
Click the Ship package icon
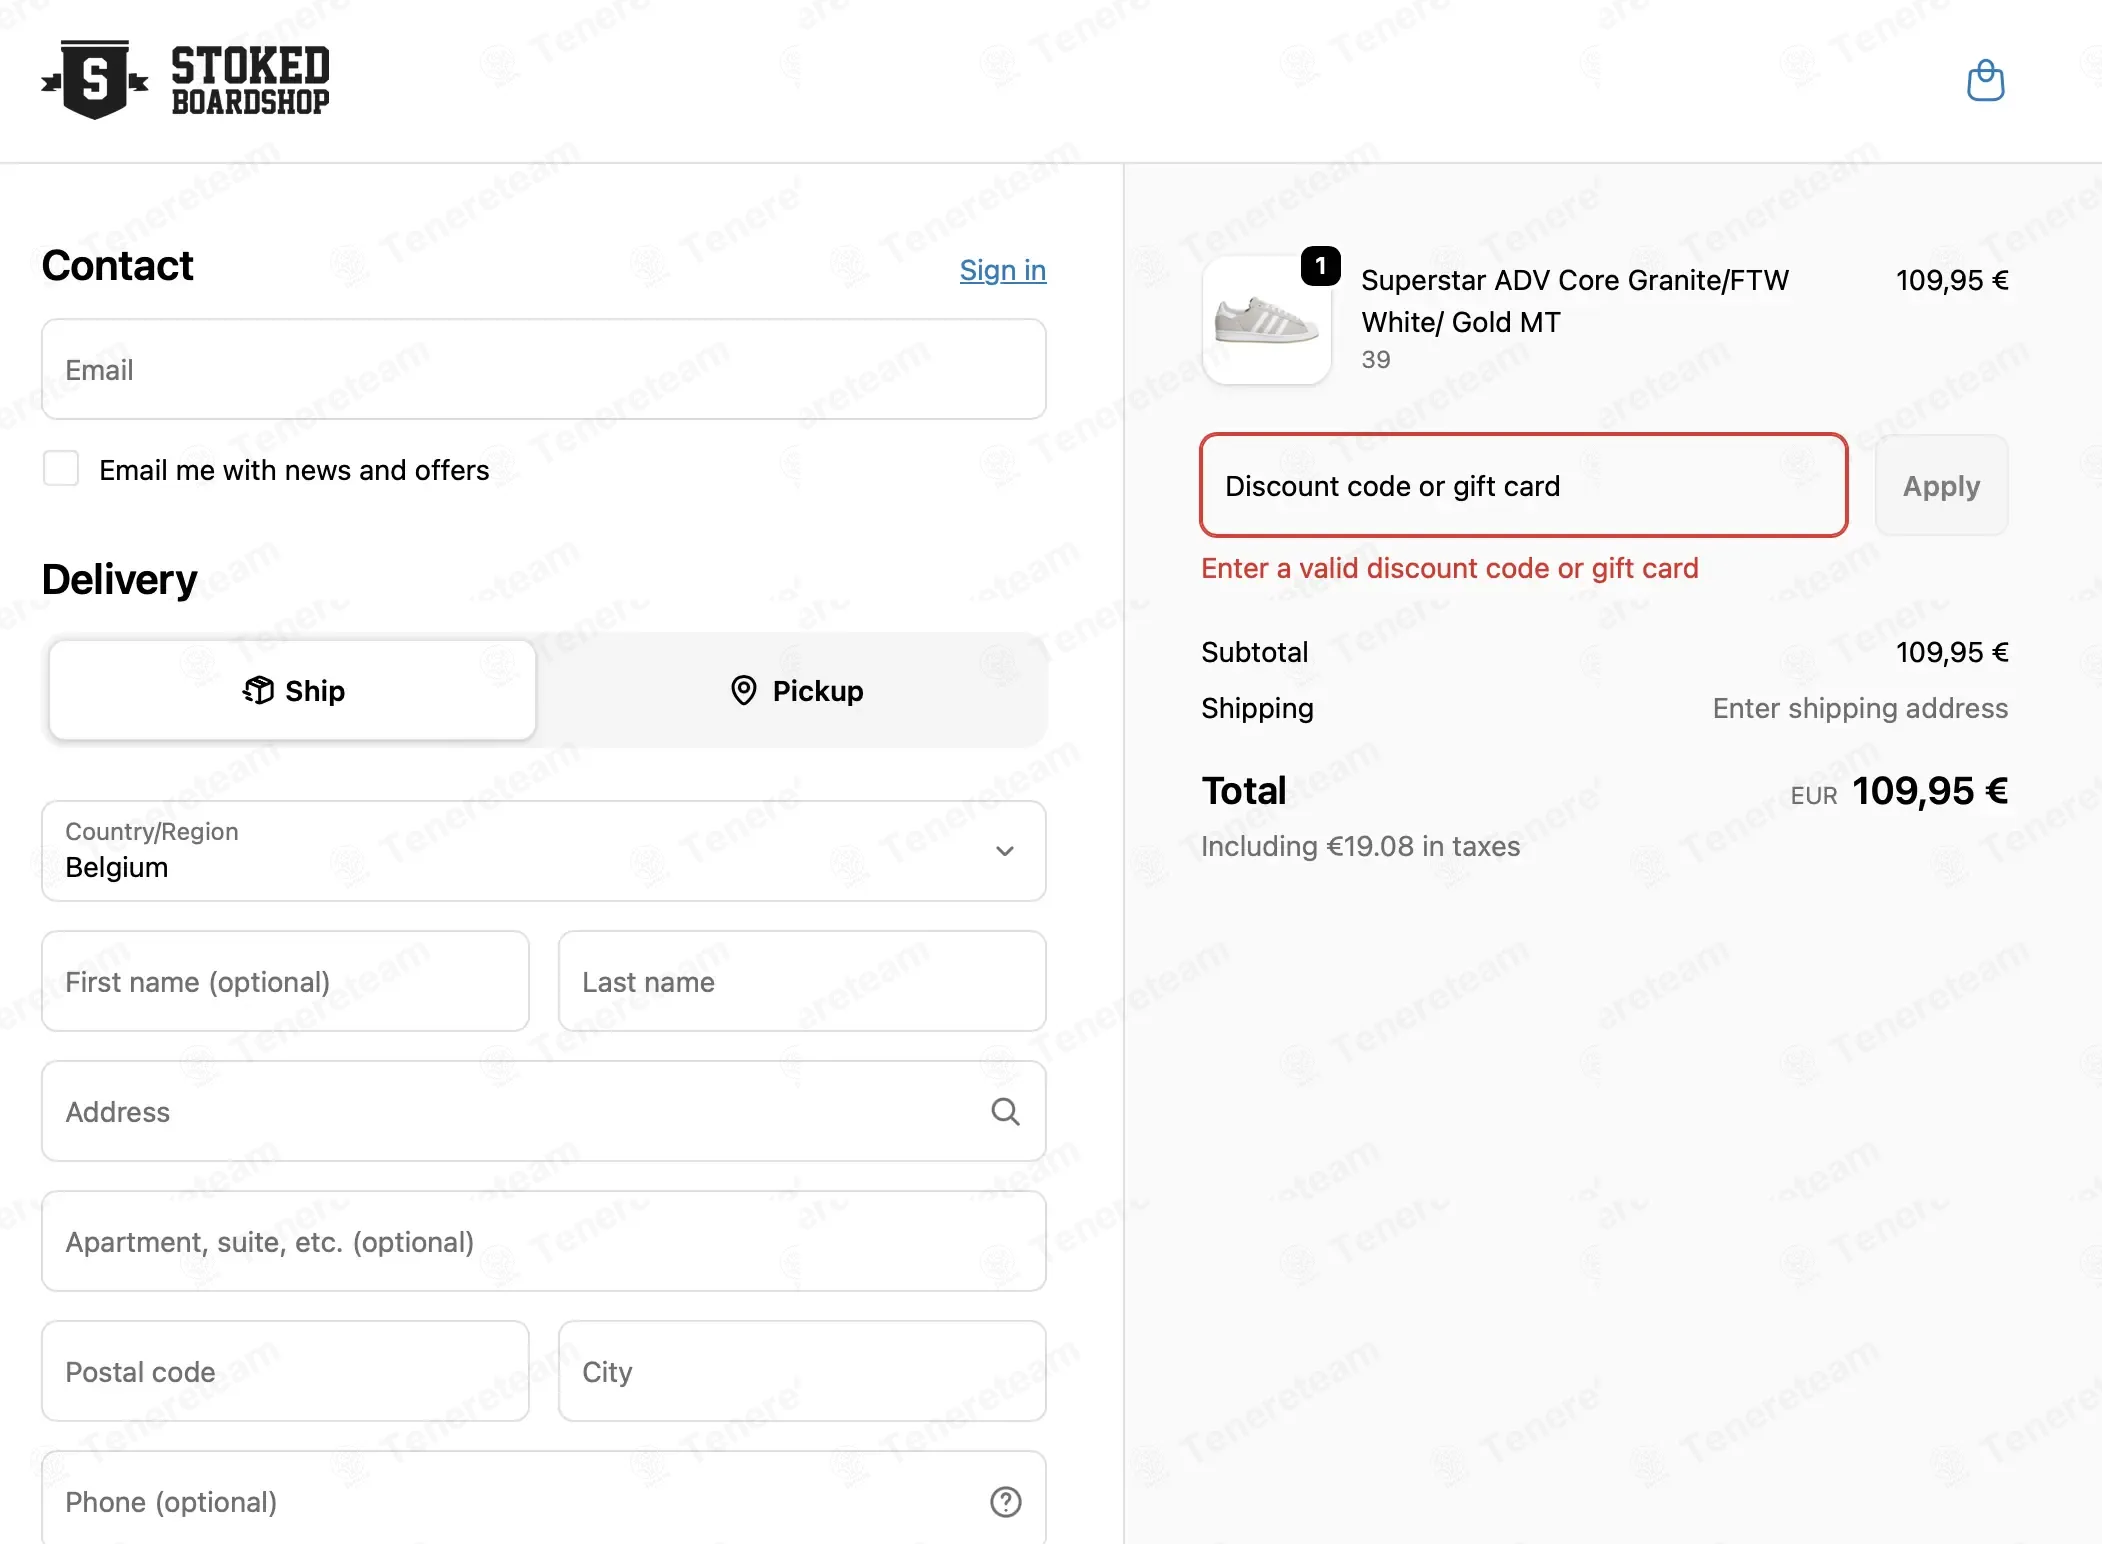click(x=258, y=690)
